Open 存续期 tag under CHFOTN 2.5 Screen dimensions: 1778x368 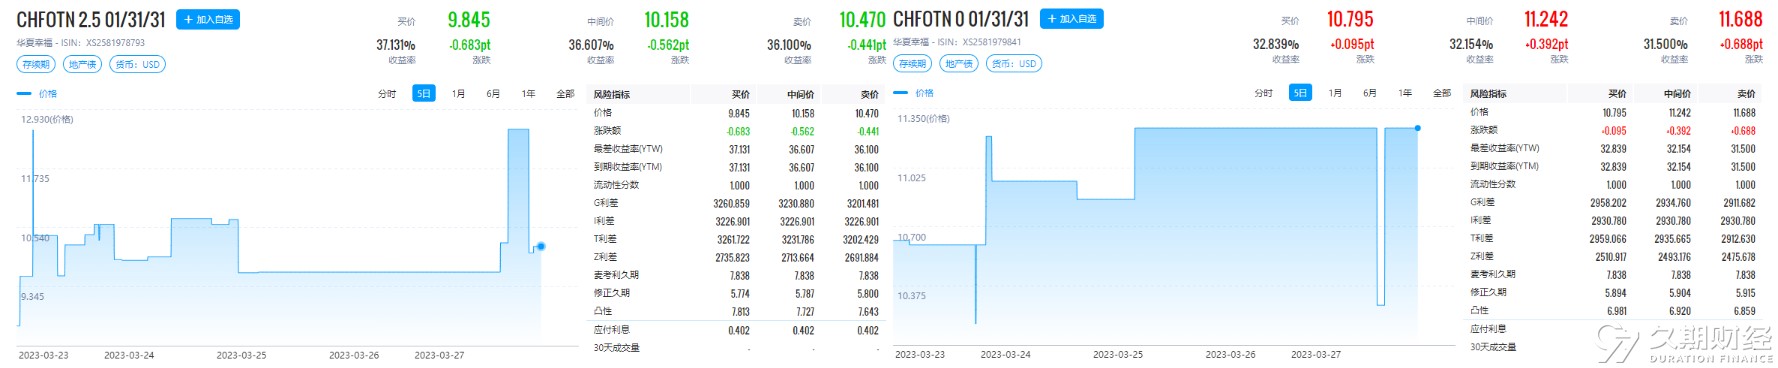point(36,64)
